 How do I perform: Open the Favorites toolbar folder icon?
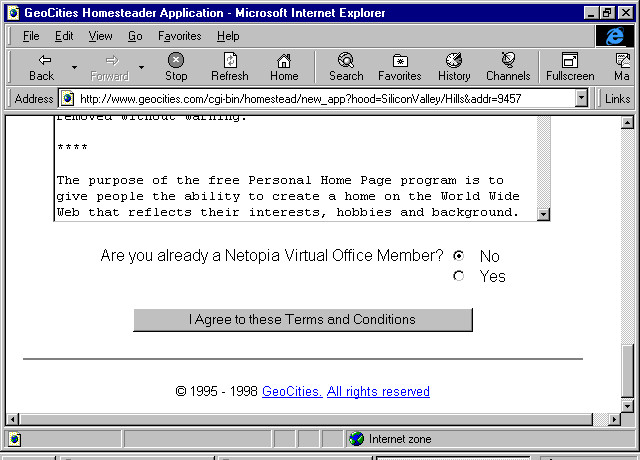400,61
